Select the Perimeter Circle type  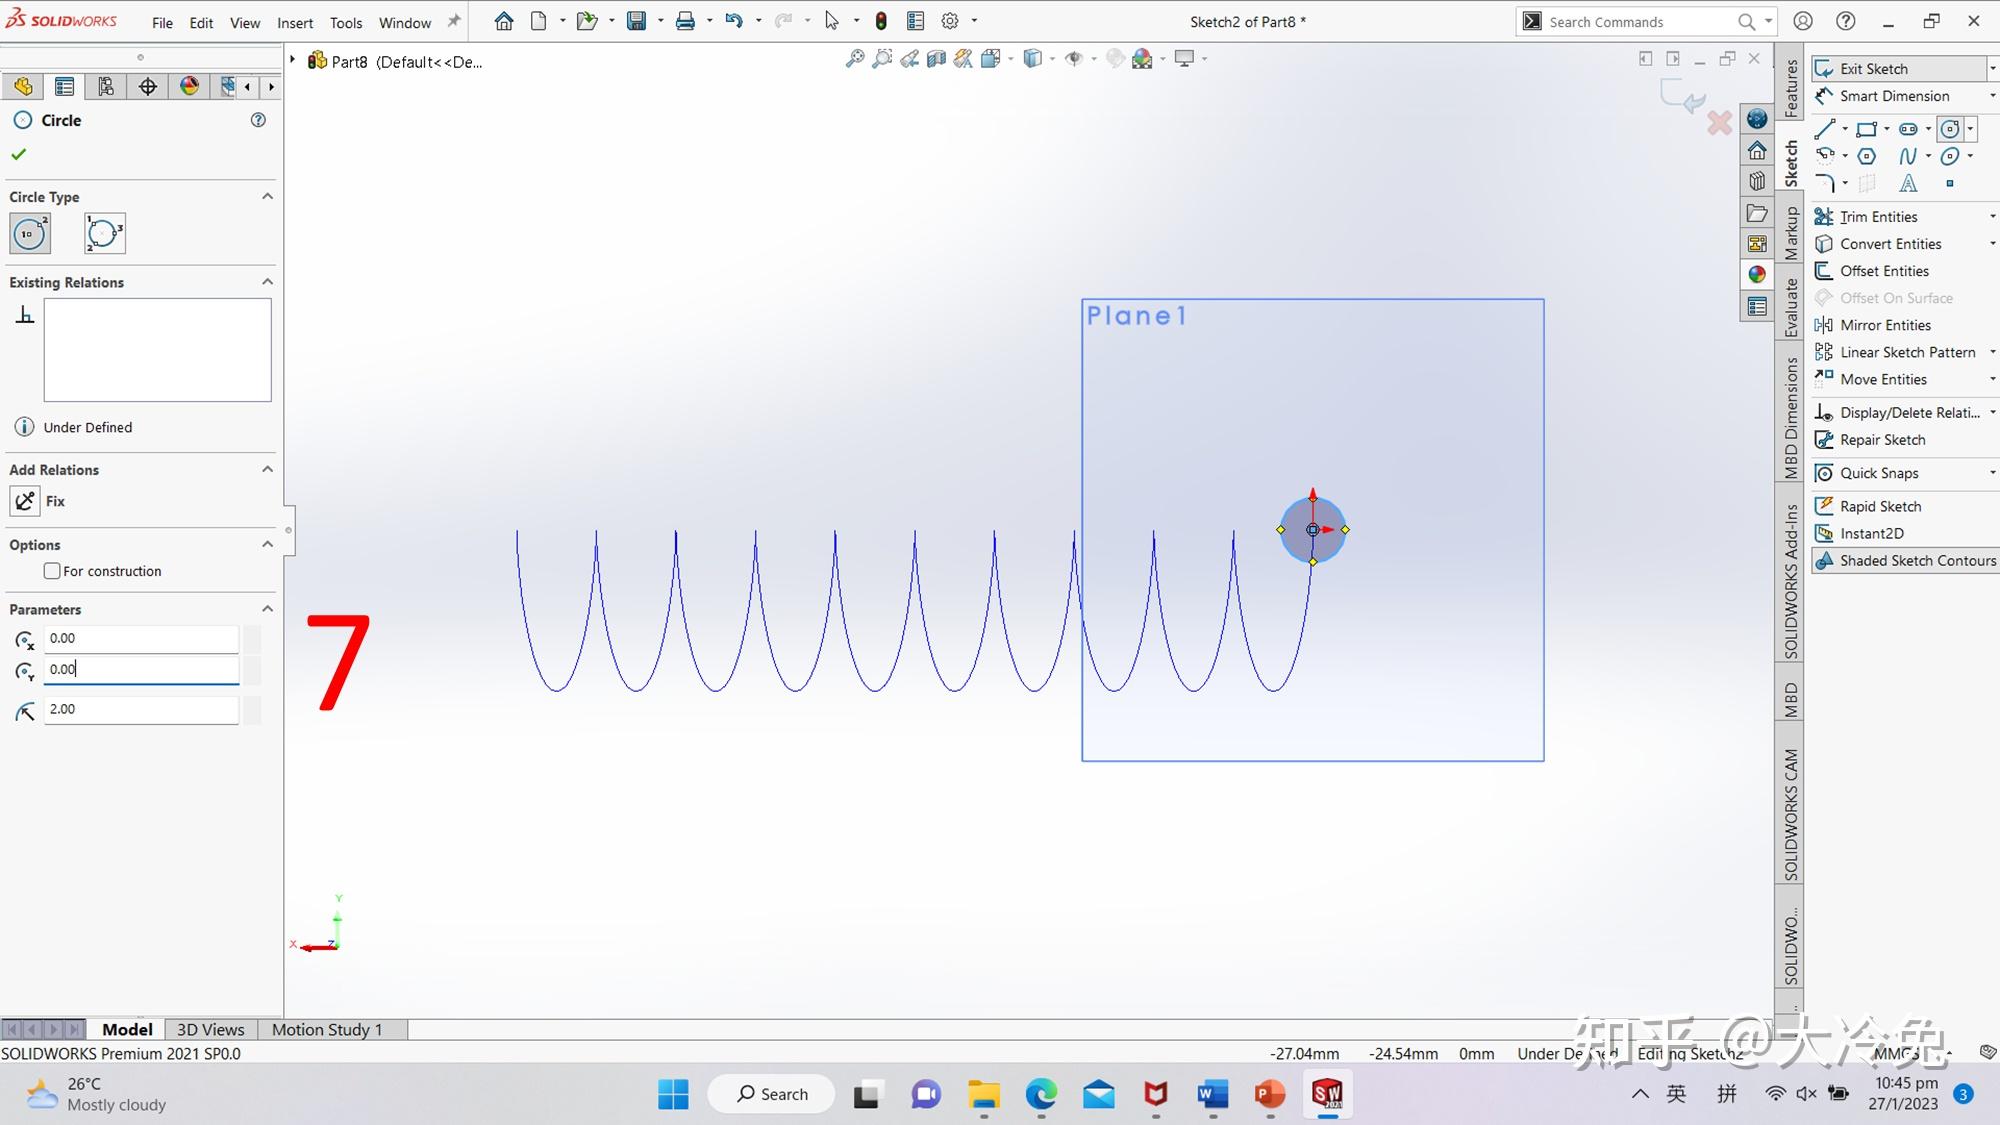coord(105,233)
